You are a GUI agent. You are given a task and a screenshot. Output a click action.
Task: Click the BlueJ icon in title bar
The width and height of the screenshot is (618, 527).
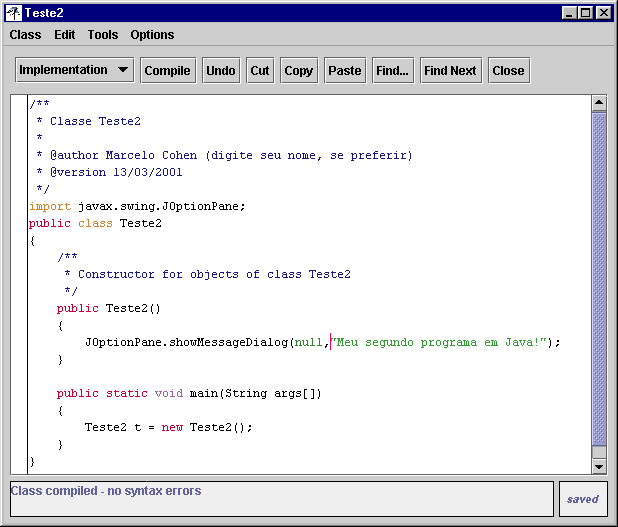[14, 13]
